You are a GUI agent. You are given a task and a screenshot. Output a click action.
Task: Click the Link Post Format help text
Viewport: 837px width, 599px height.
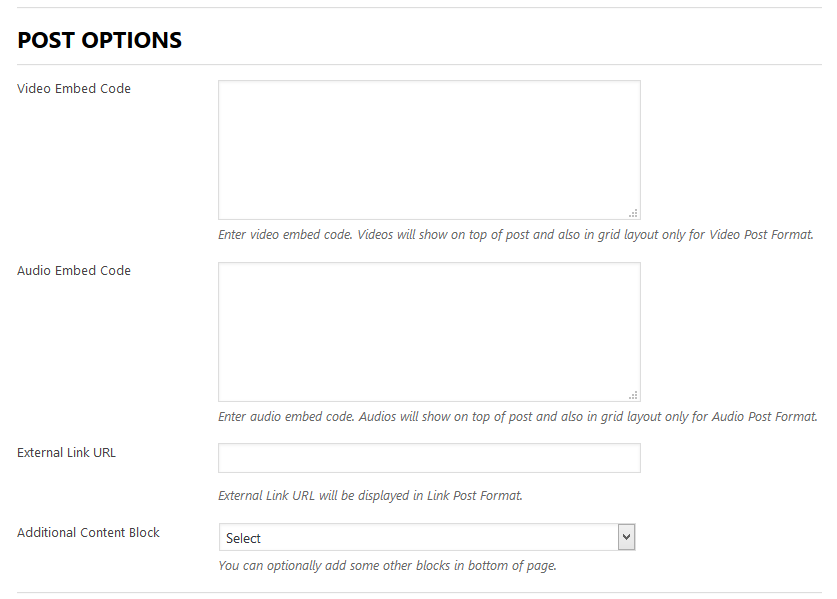click(370, 496)
